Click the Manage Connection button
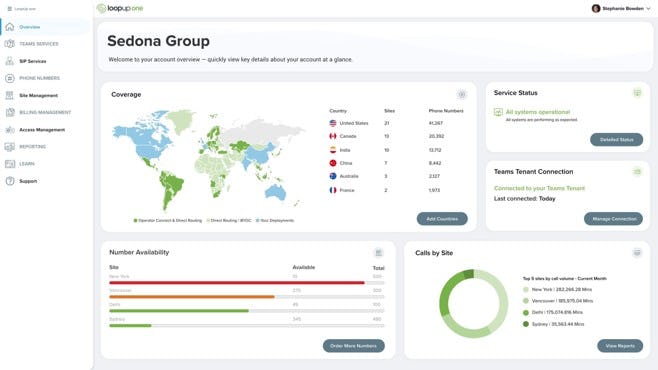 (x=614, y=219)
